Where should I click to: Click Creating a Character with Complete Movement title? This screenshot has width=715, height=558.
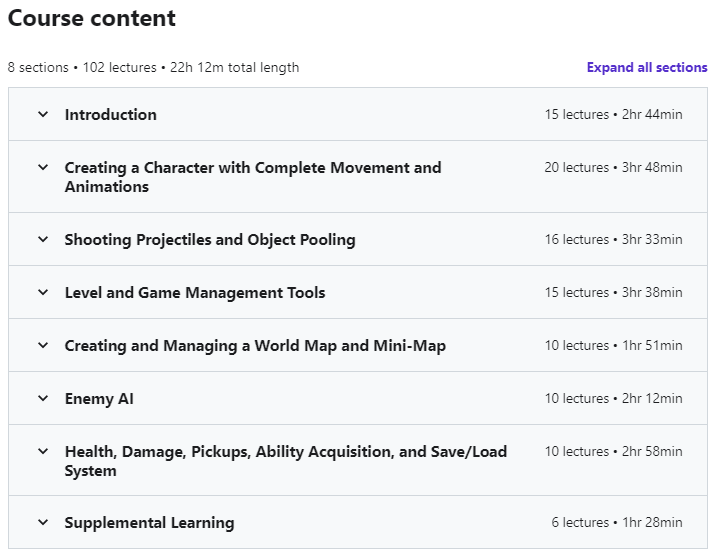[x=253, y=177]
